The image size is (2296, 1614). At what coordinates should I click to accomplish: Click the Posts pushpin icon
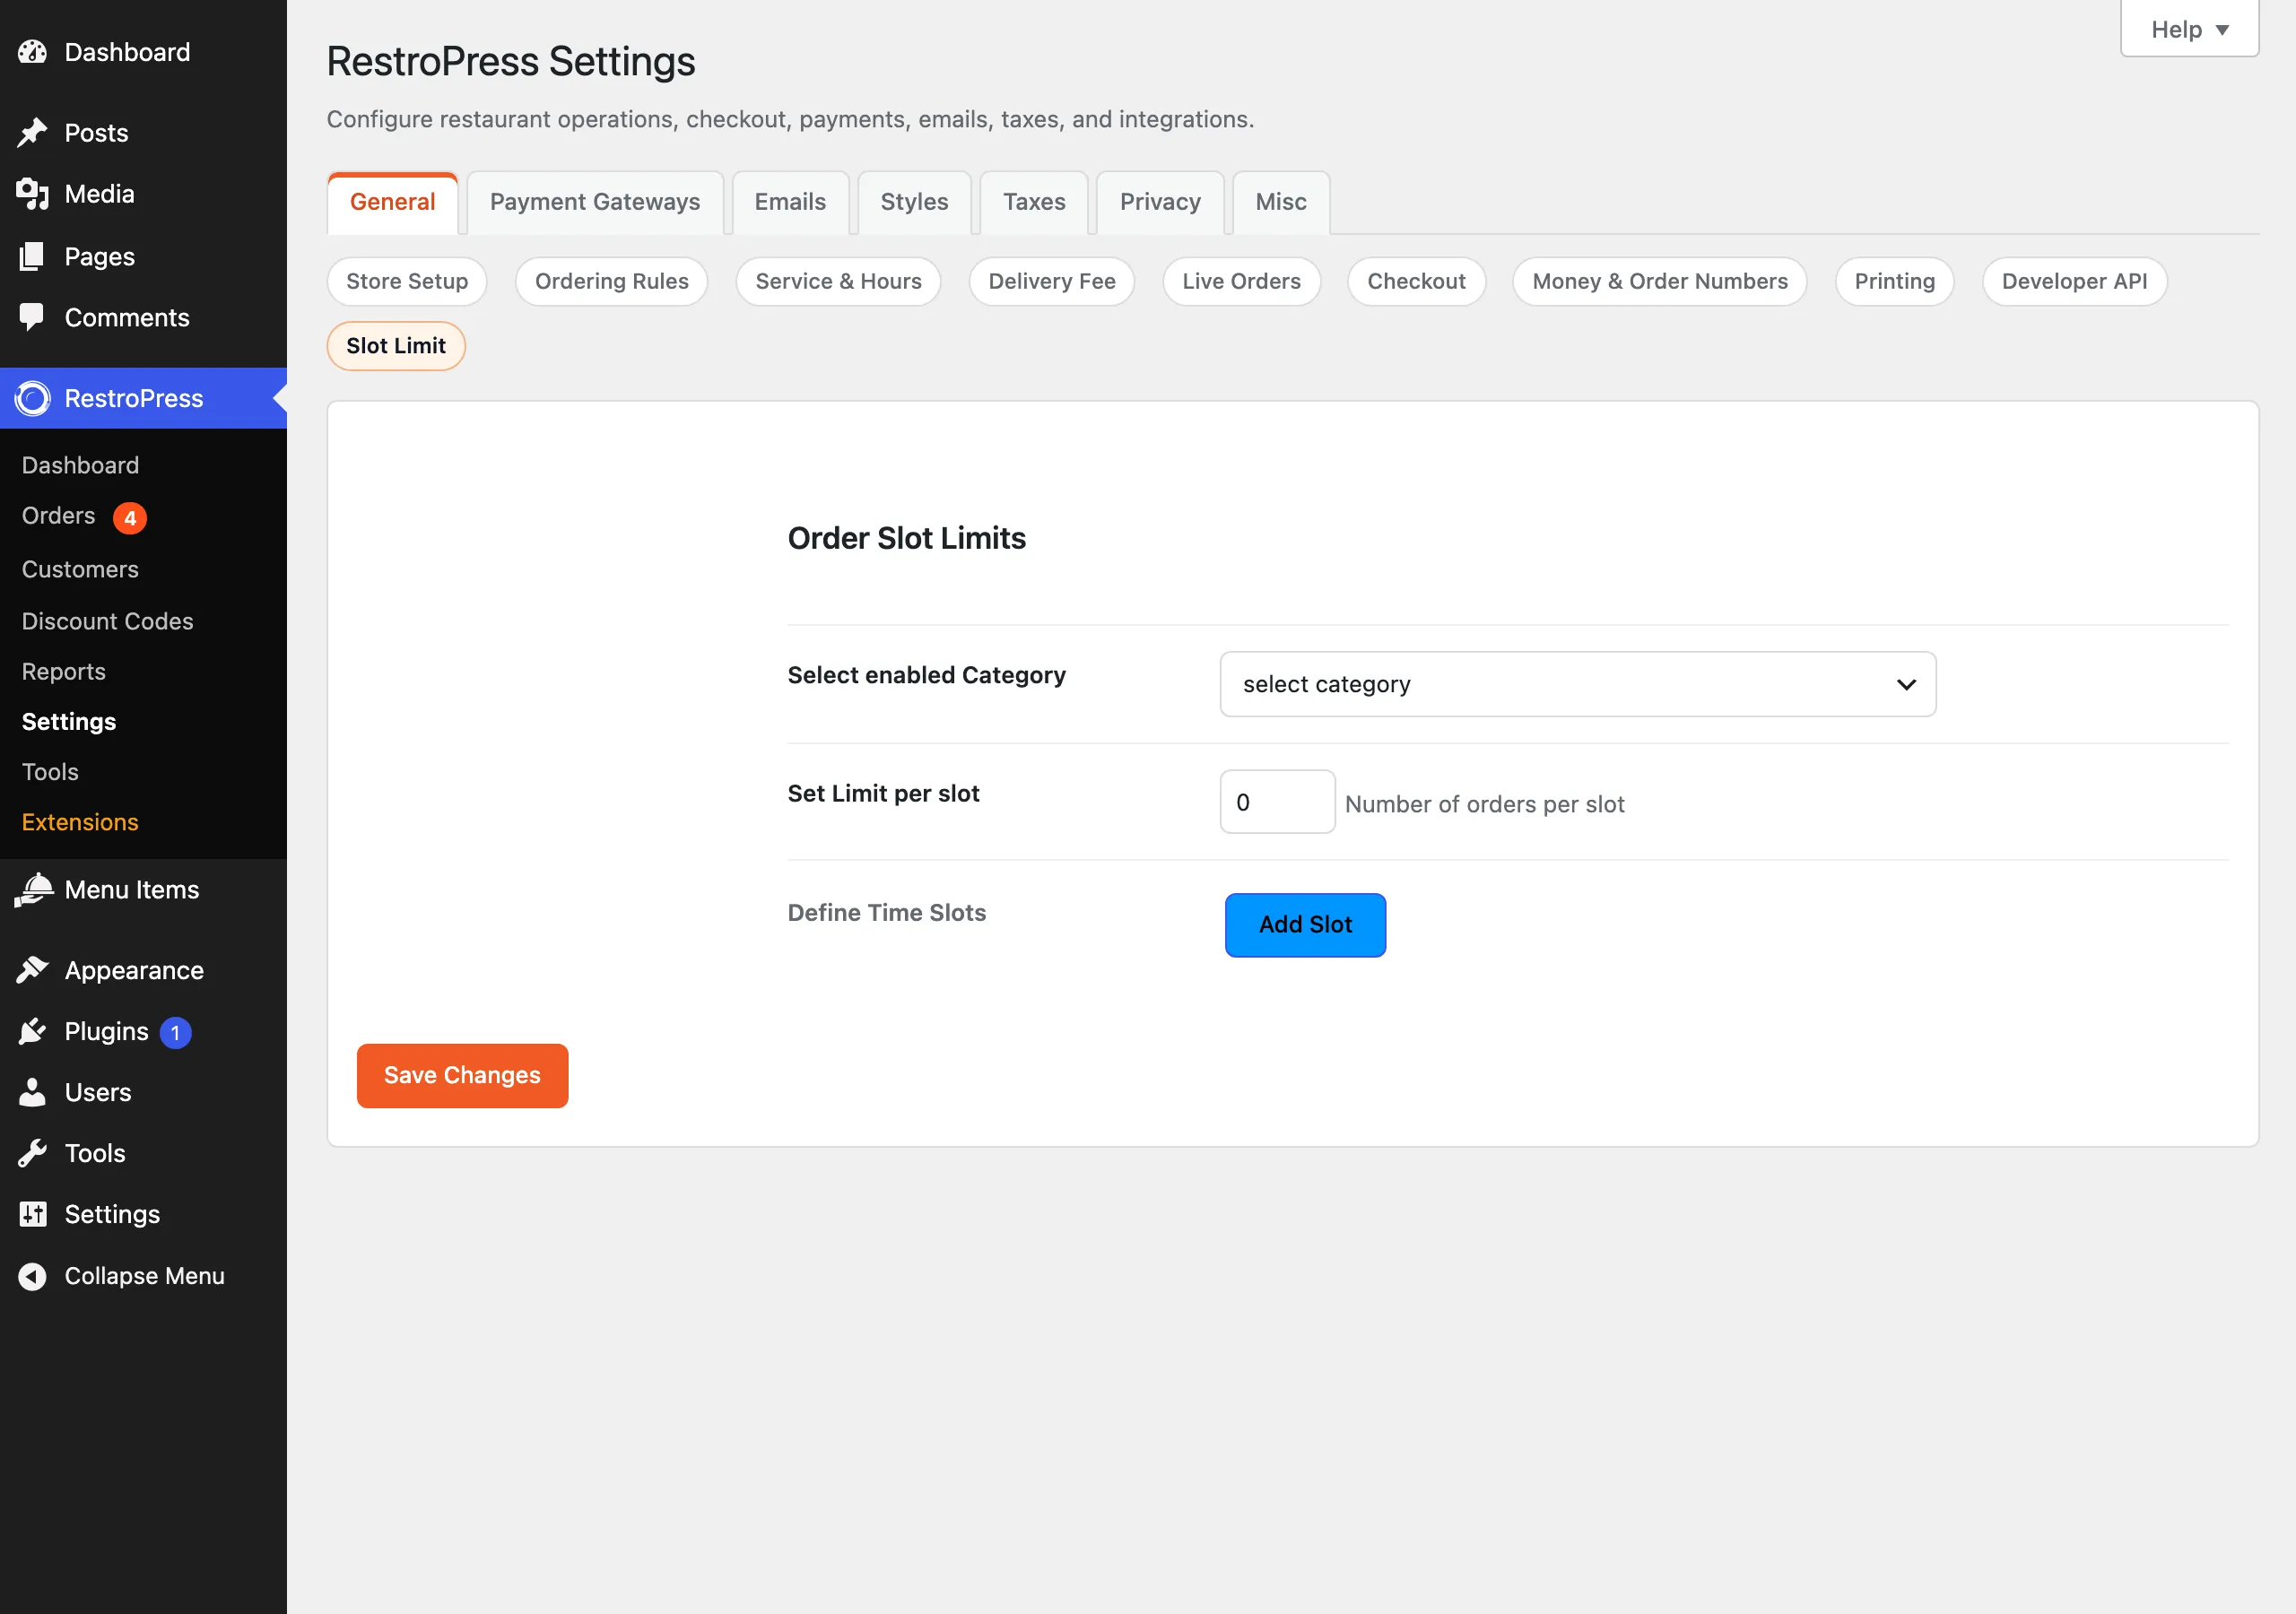click(32, 133)
